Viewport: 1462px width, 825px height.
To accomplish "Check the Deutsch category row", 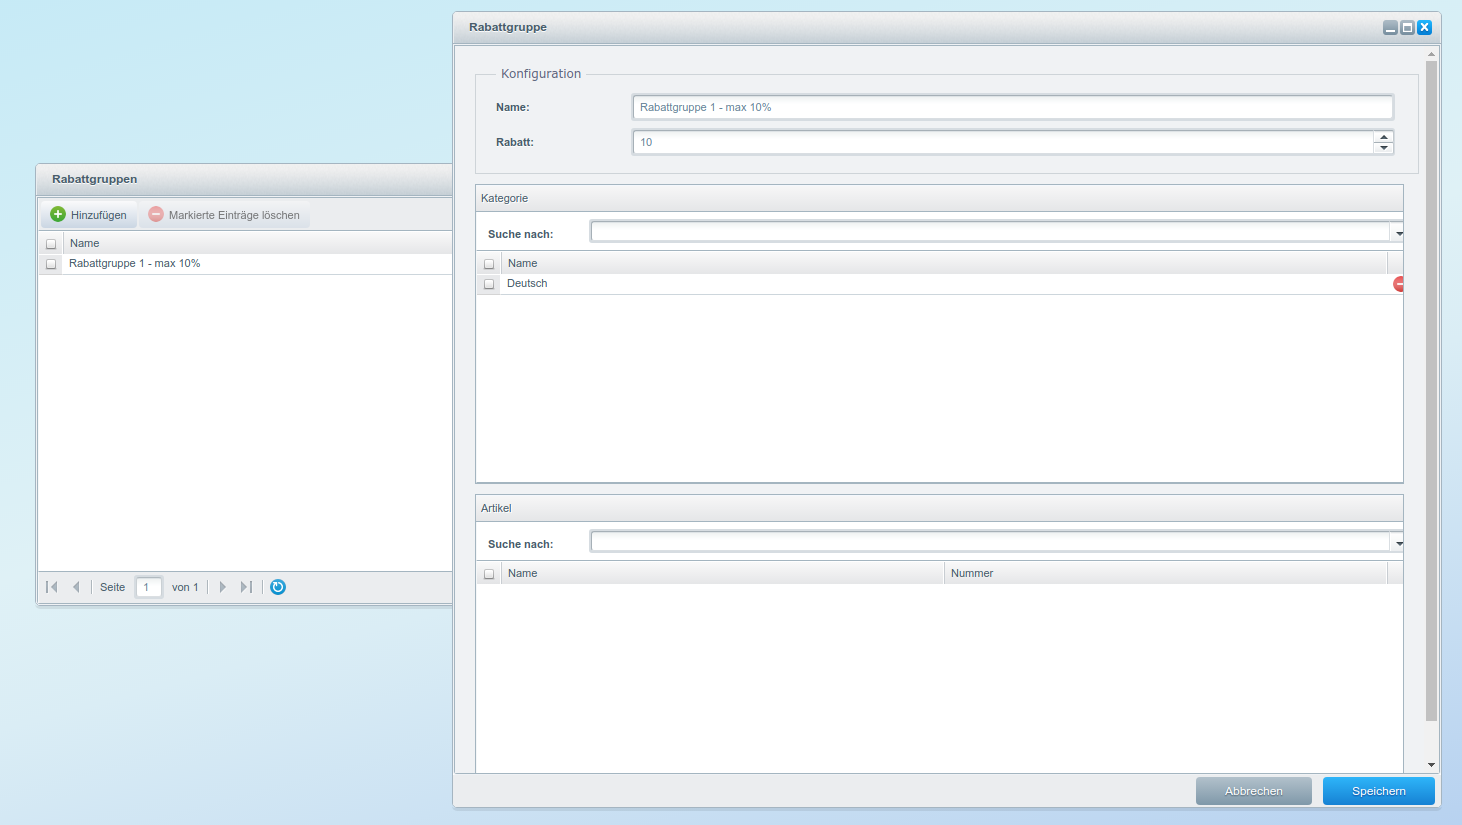I will pos(489,284).
